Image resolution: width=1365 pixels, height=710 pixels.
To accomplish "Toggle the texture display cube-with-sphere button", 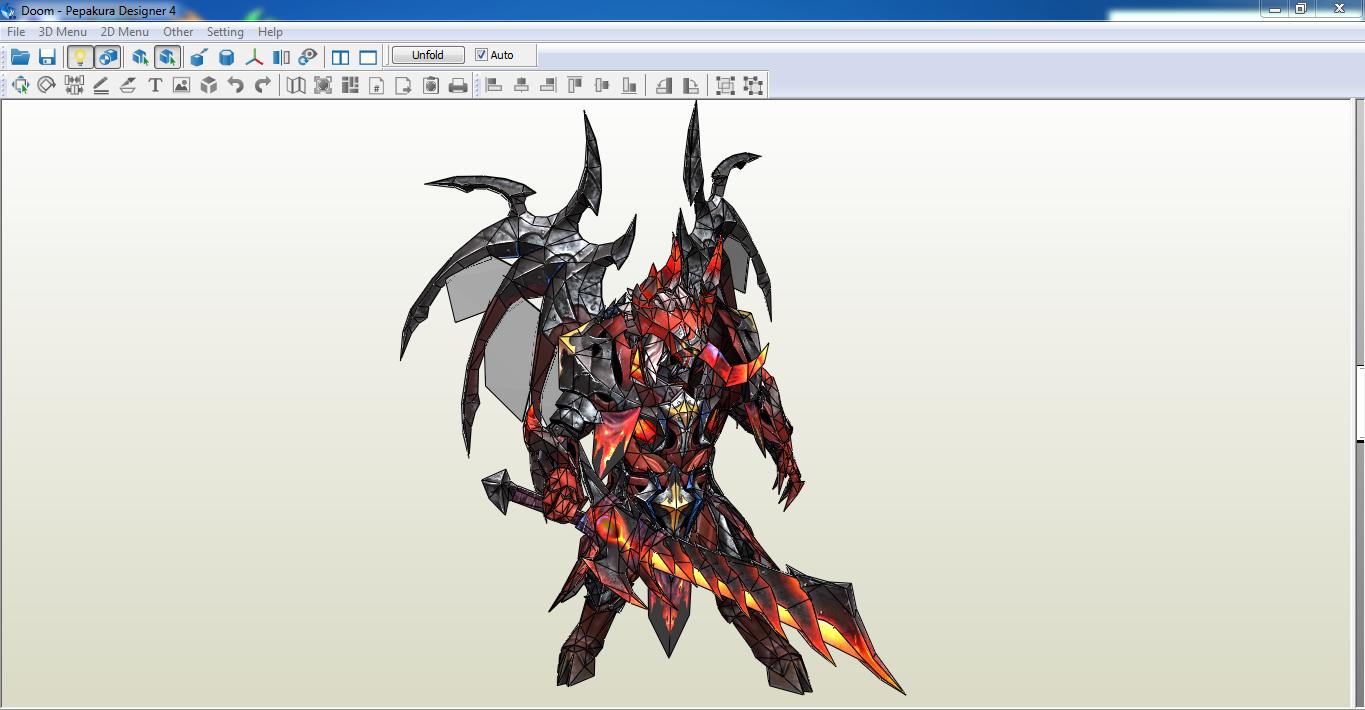I will click(x=108, y=57).
